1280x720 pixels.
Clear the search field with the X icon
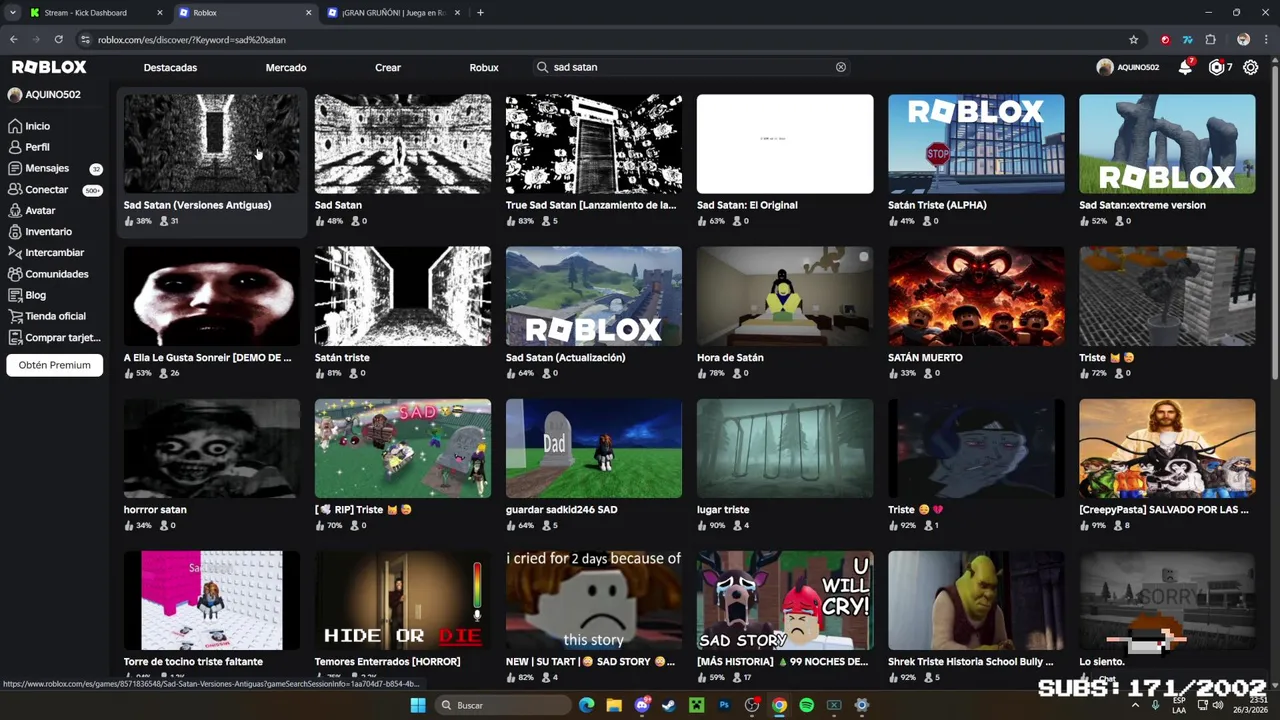tap(841, 67)
